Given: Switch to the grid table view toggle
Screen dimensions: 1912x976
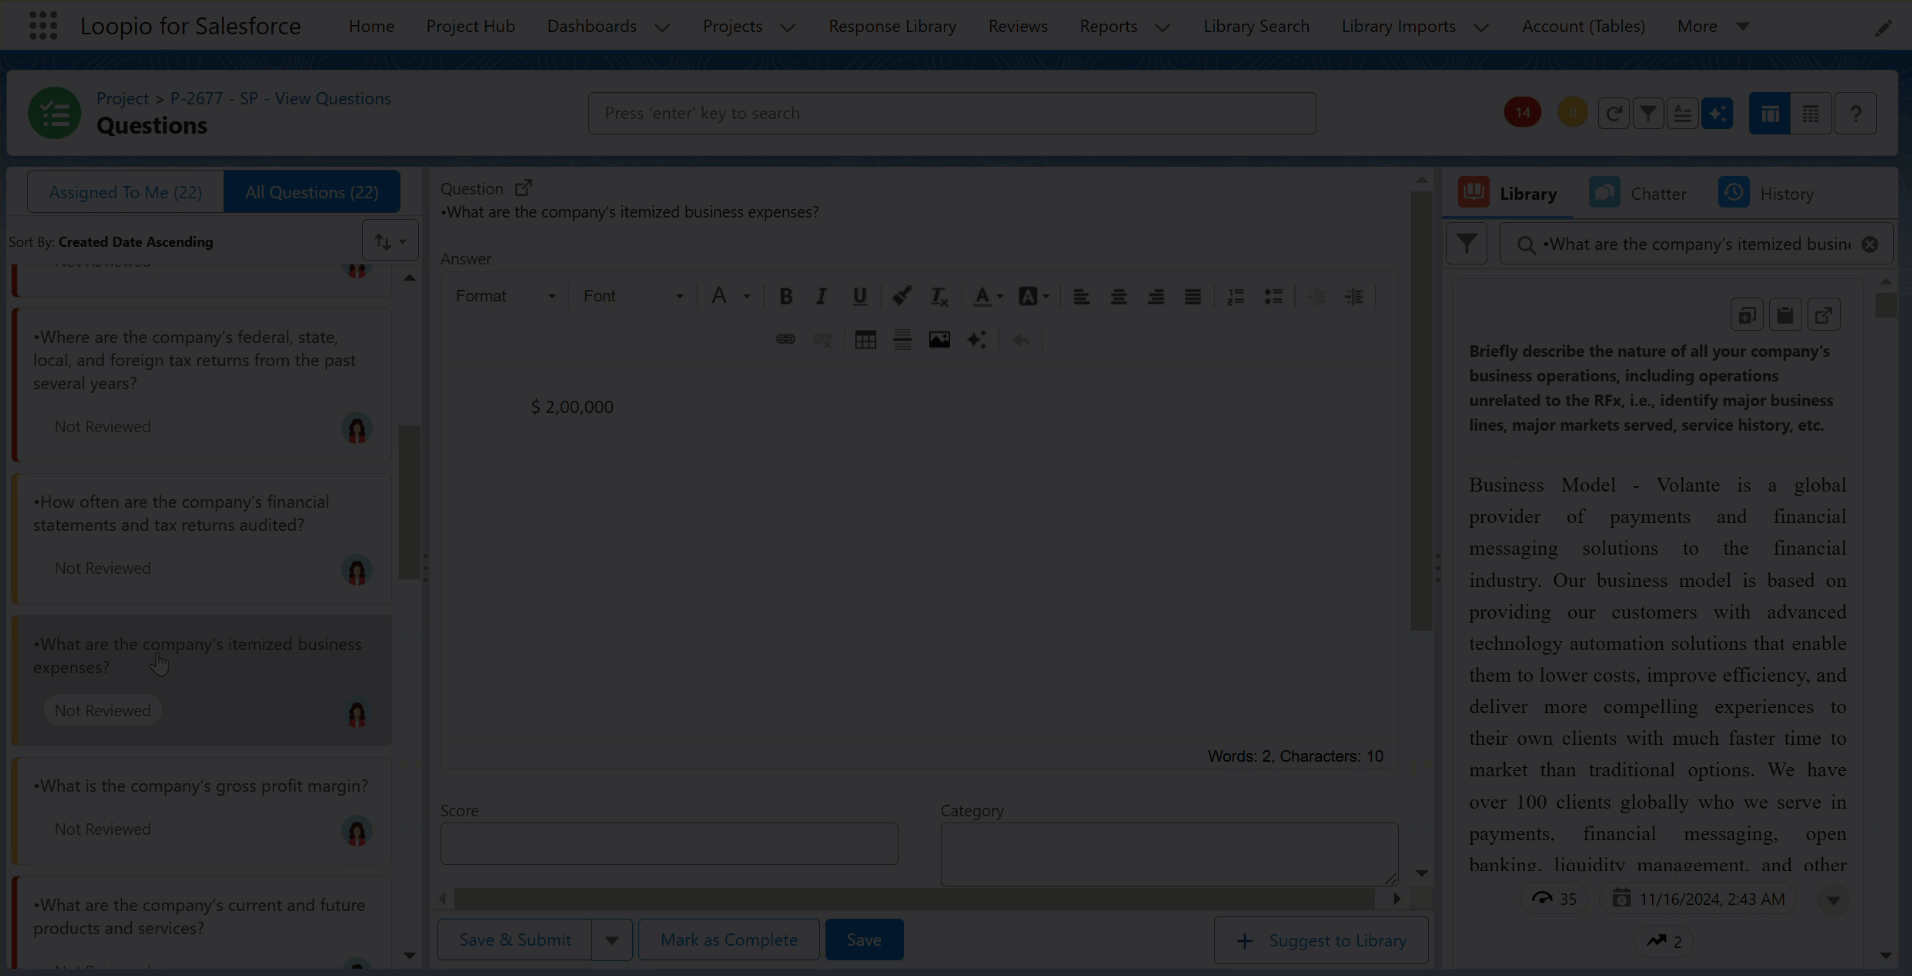Looking at the screenshot, I should point(1810,114).
